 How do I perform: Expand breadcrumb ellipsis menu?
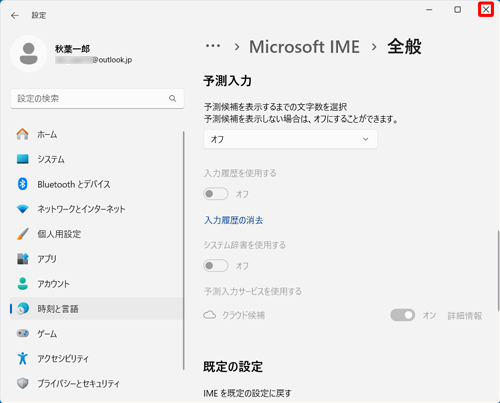click(213, 46)
